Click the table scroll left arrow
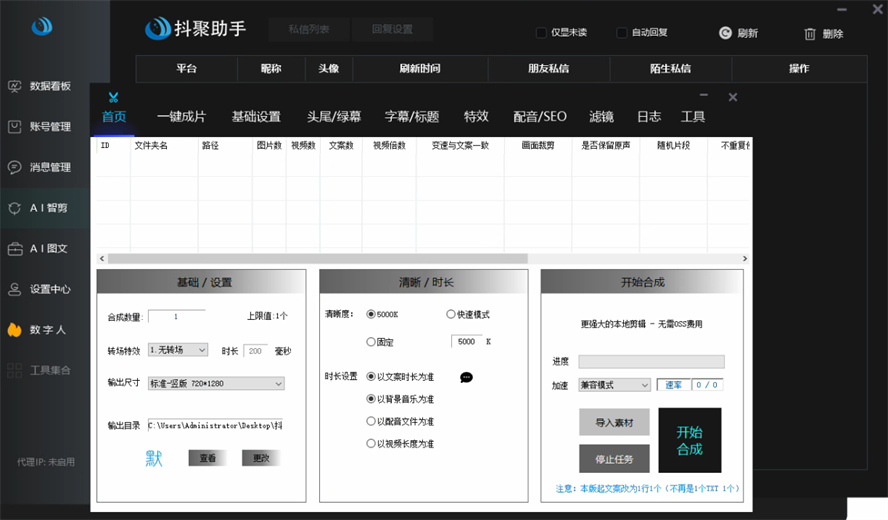The image size is (888, 520). [x=102, y=258]
